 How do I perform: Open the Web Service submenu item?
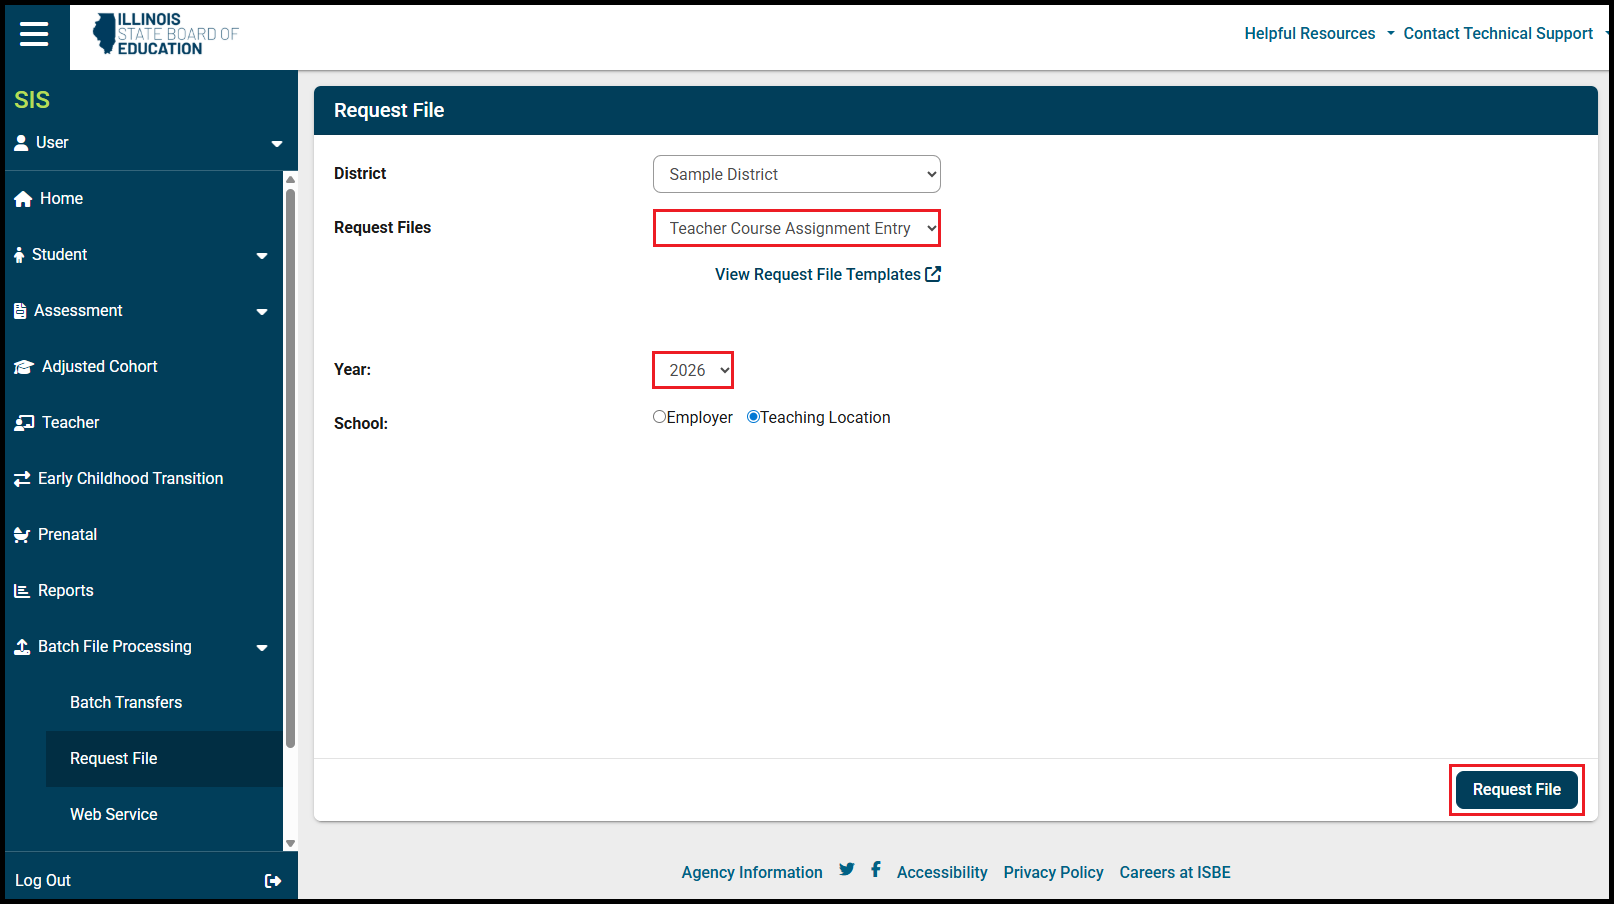click(114, 815)
